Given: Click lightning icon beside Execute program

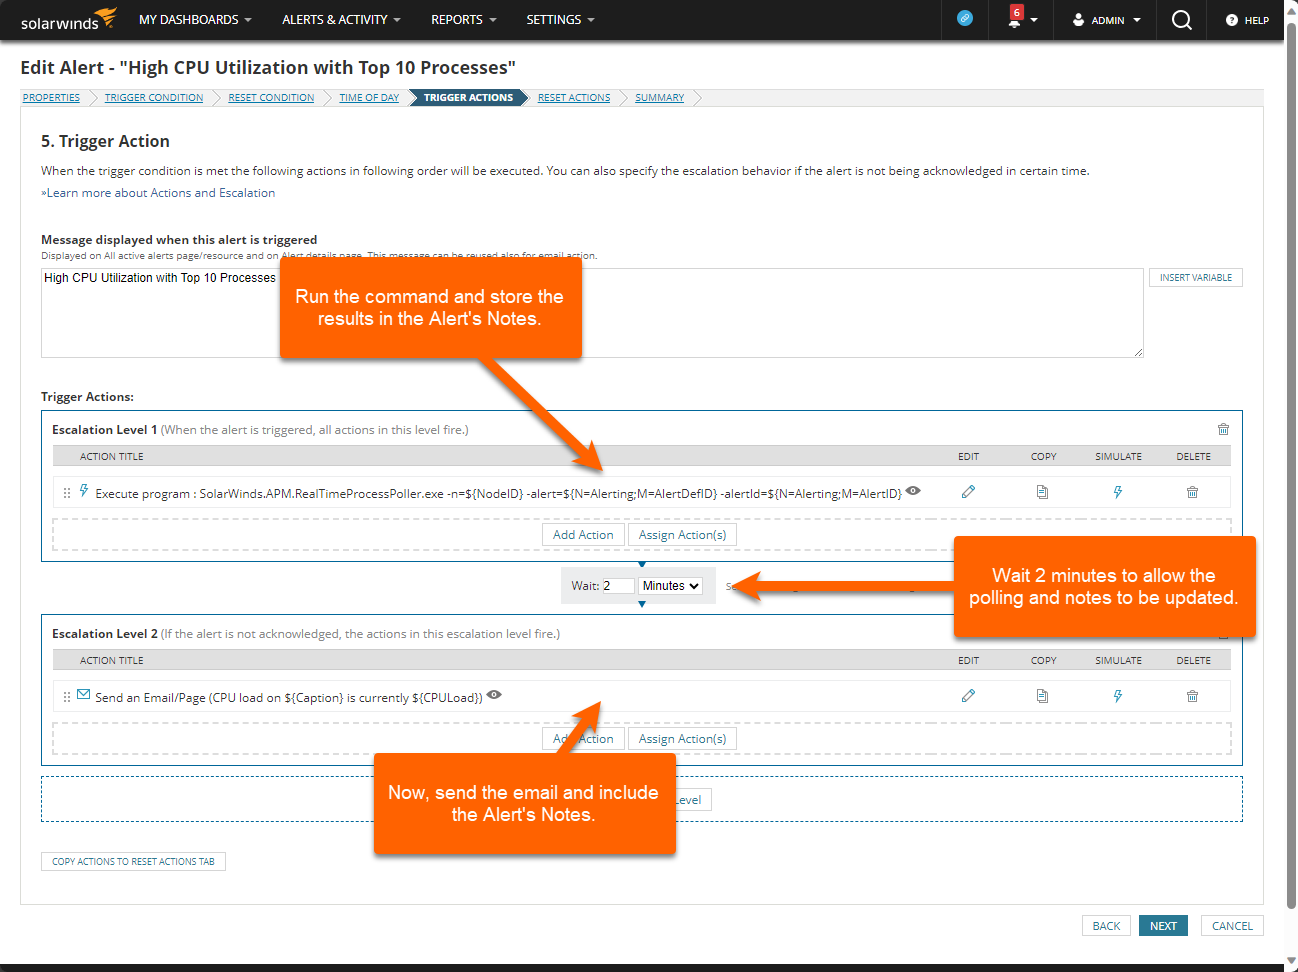Looking at the screenshot, I should tap(84, 491).
